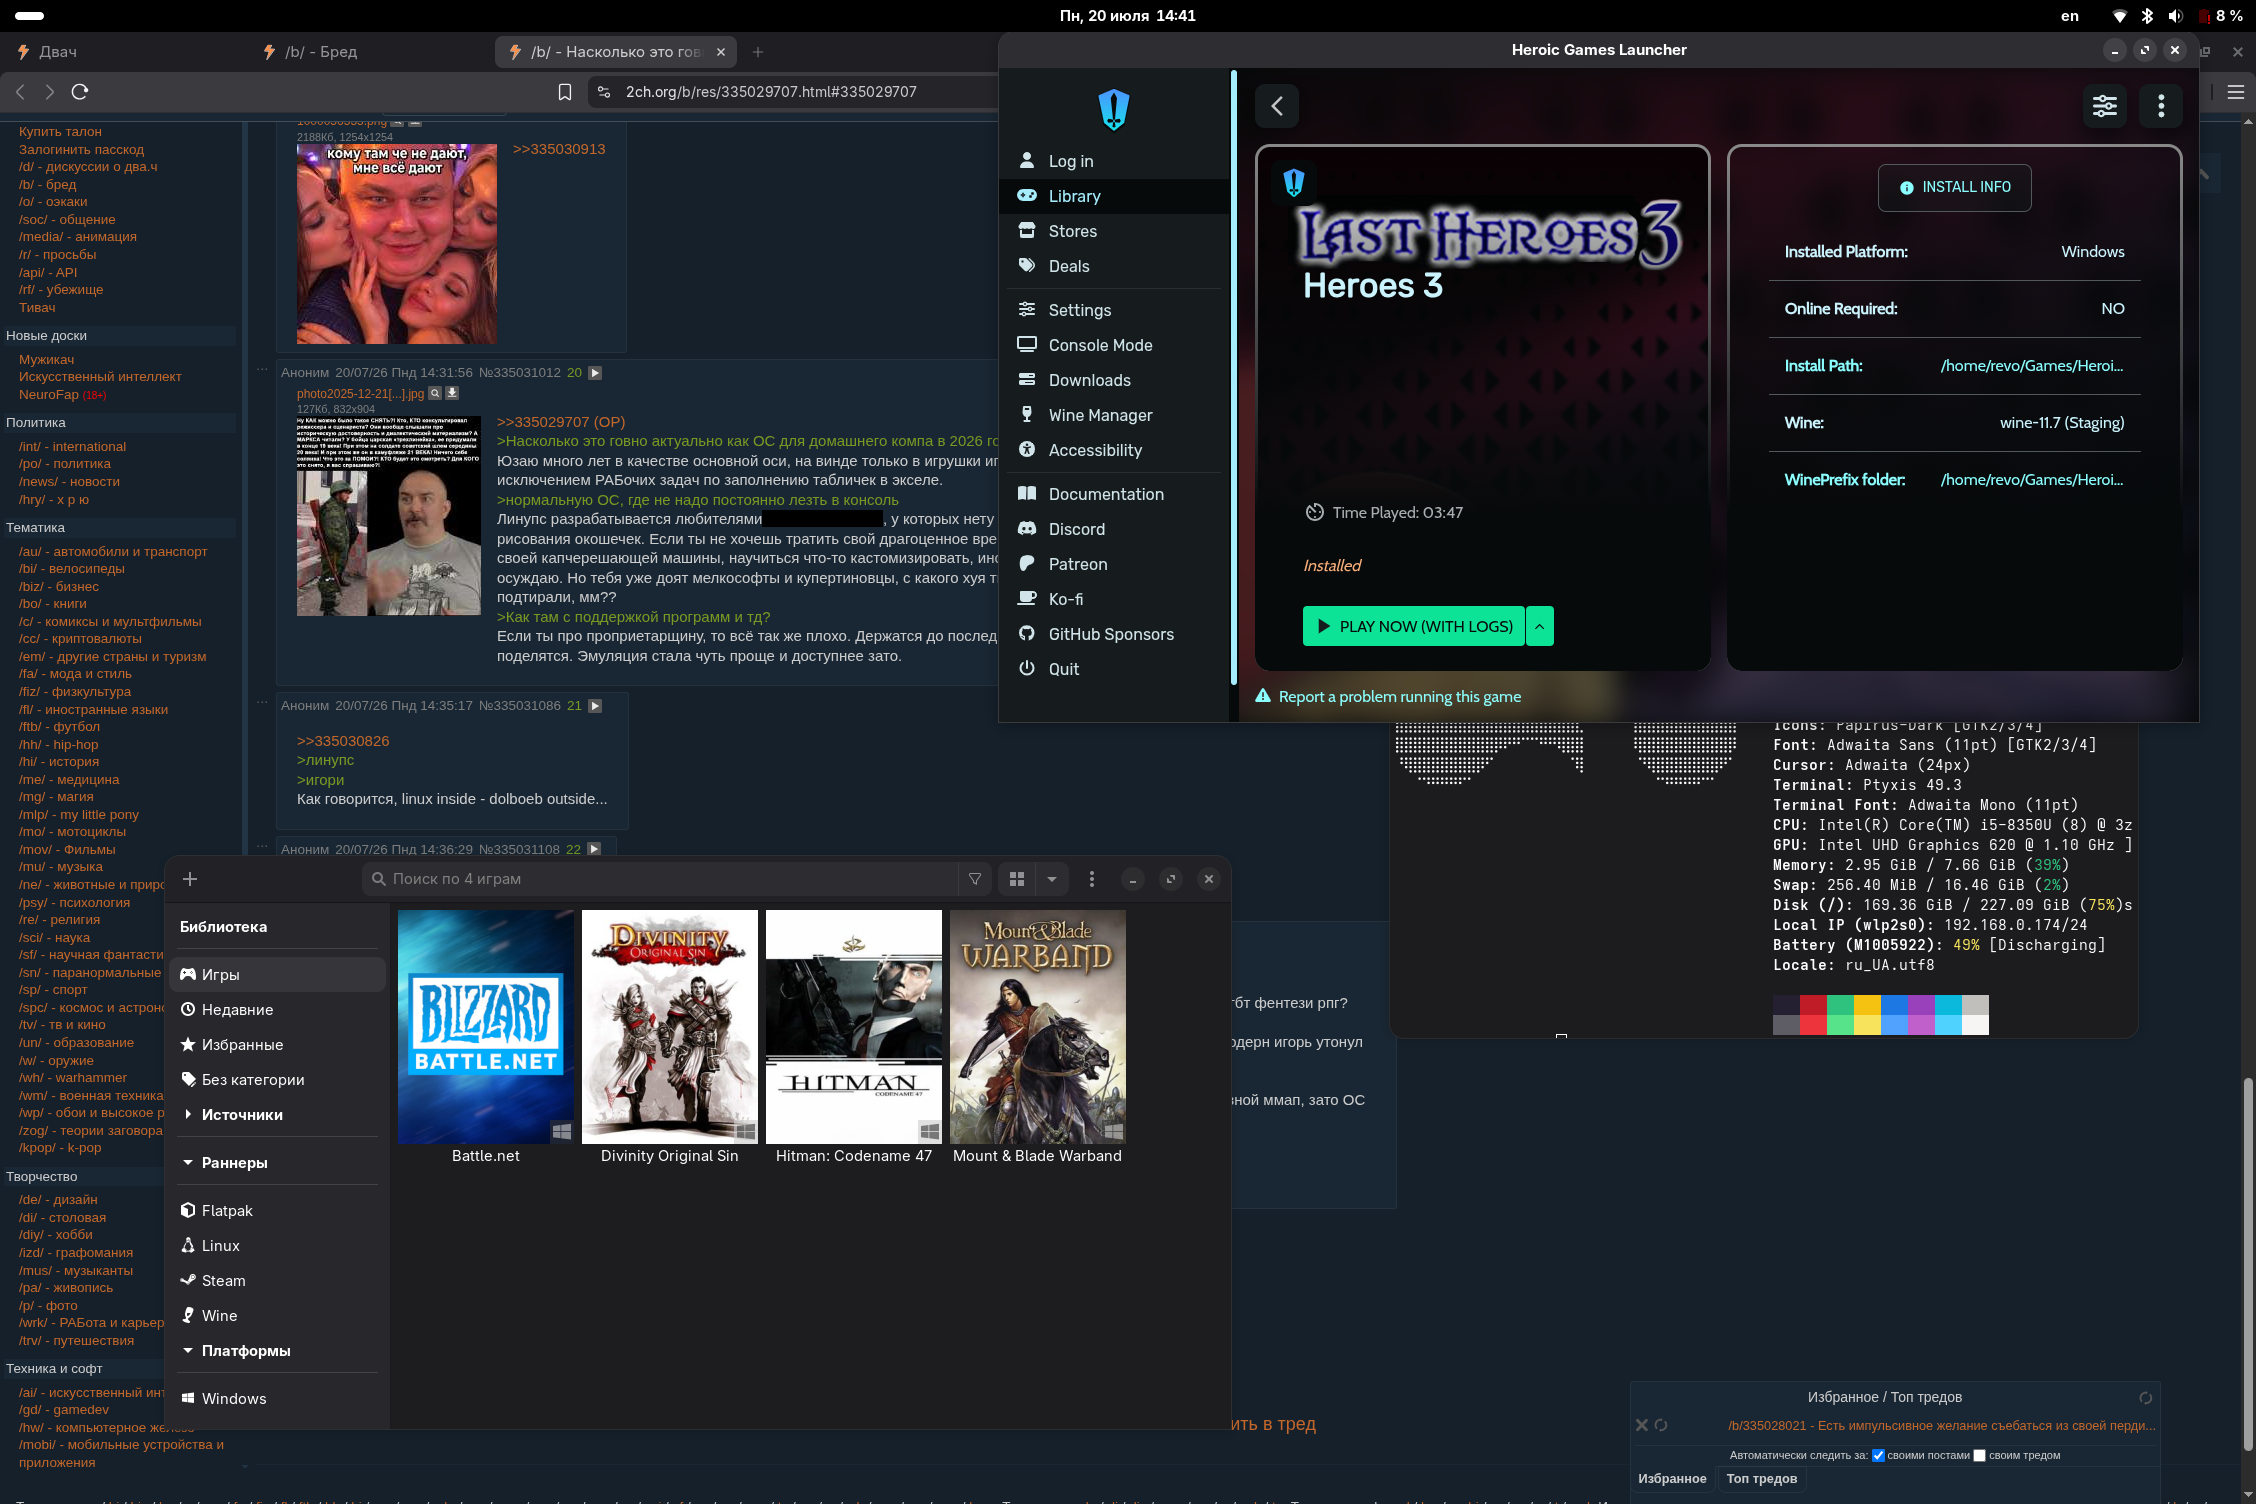
Task: Reload the browser page
Action: (80, 92)
